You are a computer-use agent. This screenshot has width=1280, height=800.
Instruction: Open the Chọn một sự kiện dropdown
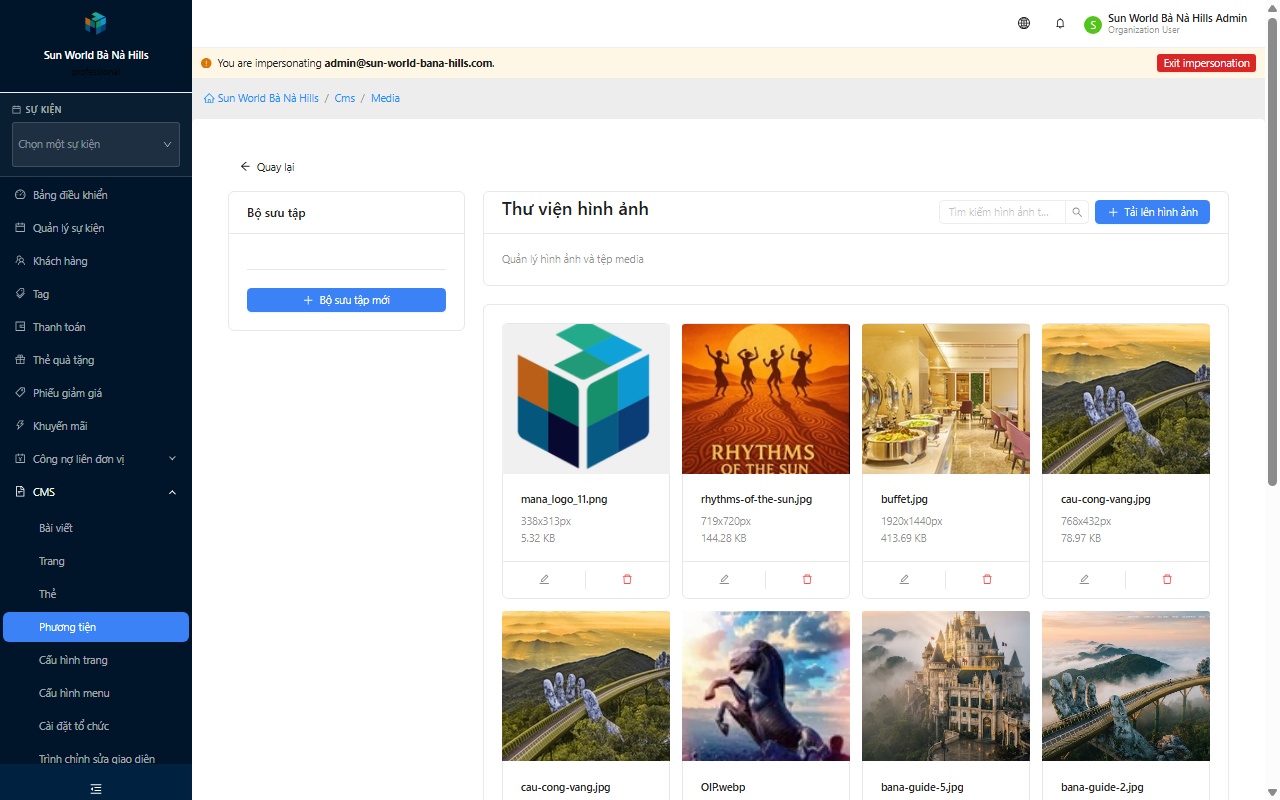point(96,144)
